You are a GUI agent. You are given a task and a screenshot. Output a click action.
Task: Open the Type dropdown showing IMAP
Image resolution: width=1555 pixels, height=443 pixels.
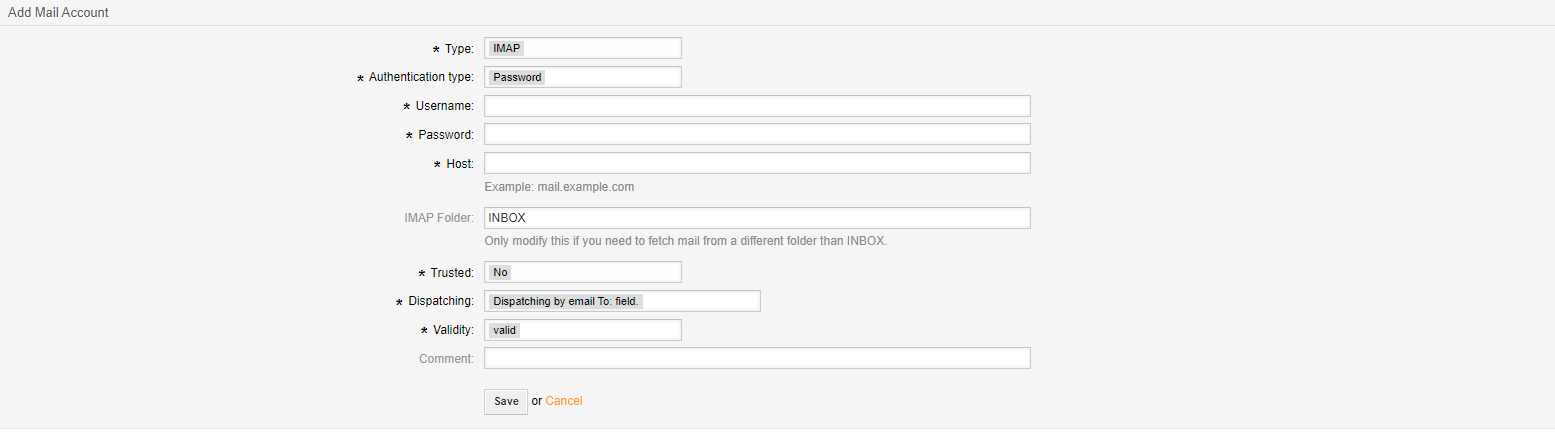click(582, 48)
